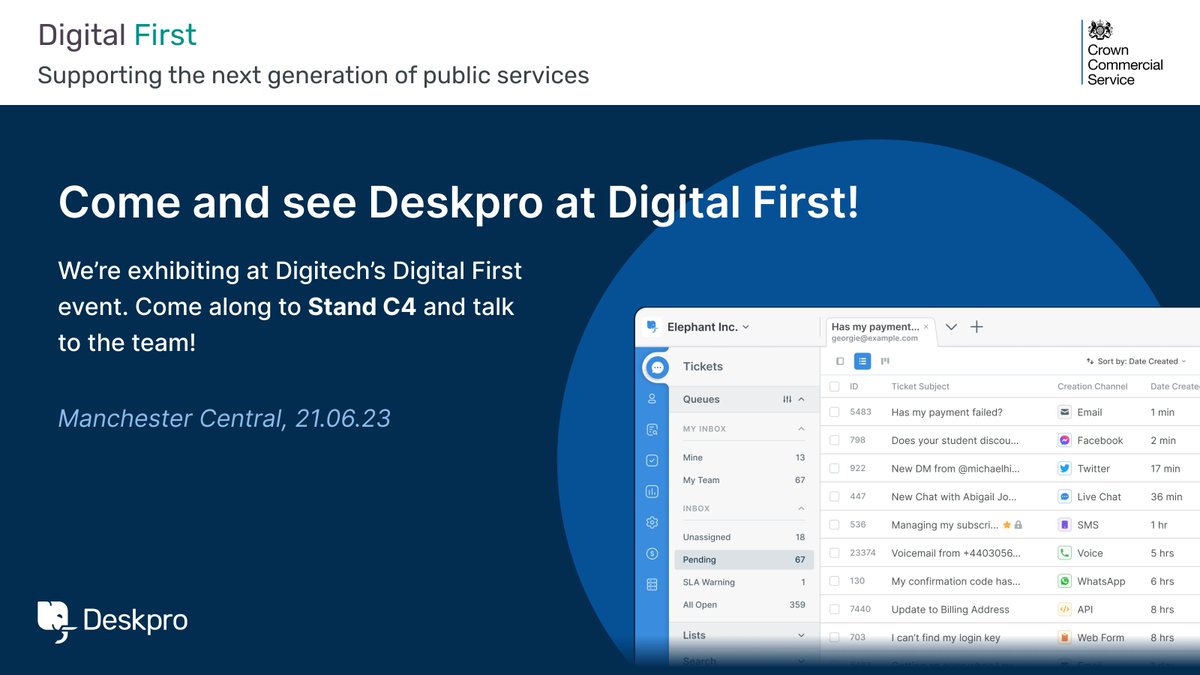The height and width of the screenshot is (675, 1200).
Task: Click the lock icon on ticket 536
Action: click(x=1018, y=524)
